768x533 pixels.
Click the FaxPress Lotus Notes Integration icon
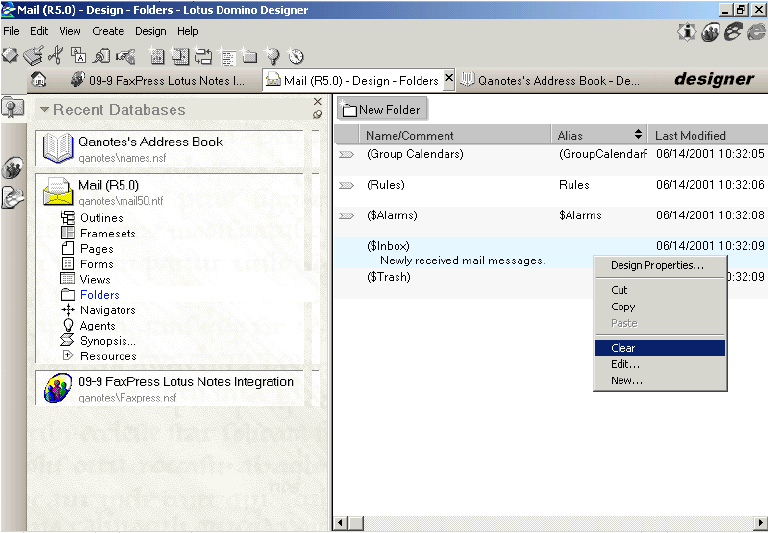pyautogui.click(x=58, y=388)
